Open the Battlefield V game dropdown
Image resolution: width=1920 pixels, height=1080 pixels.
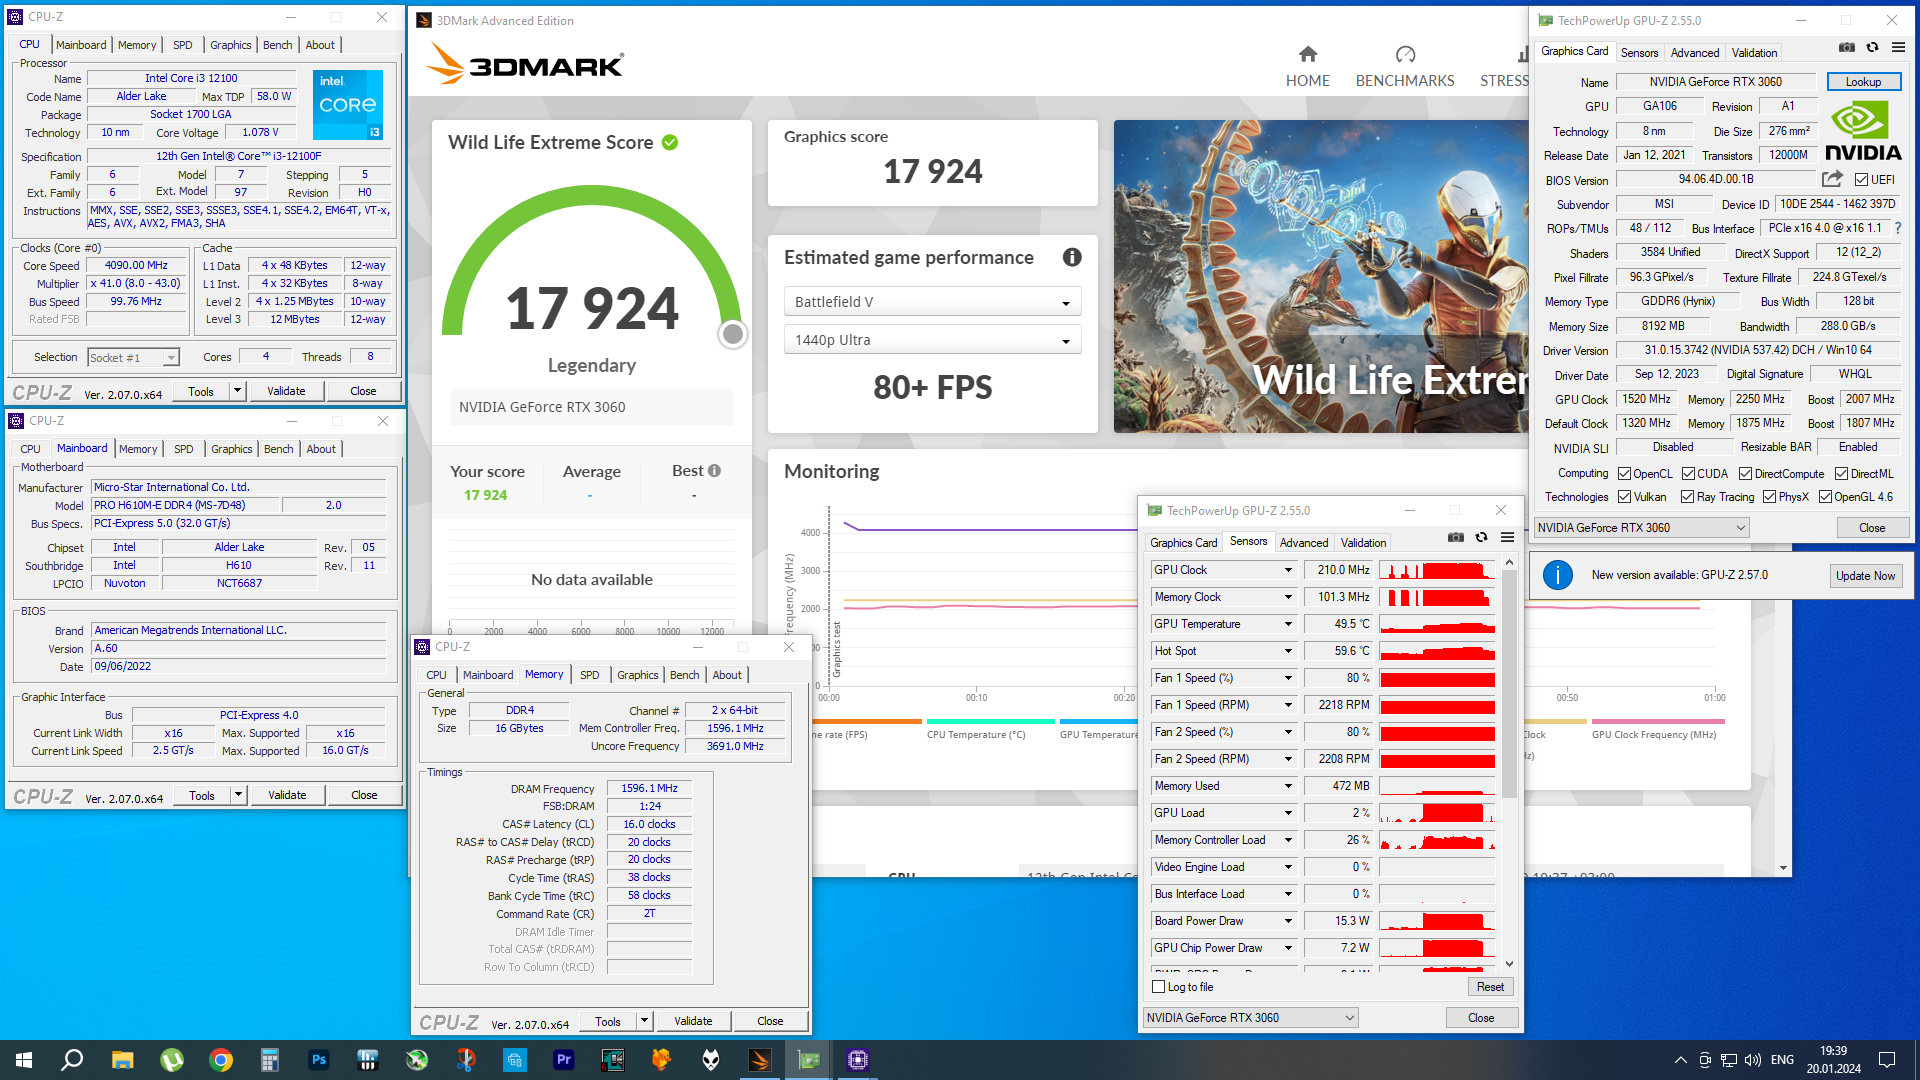(932, 302)
